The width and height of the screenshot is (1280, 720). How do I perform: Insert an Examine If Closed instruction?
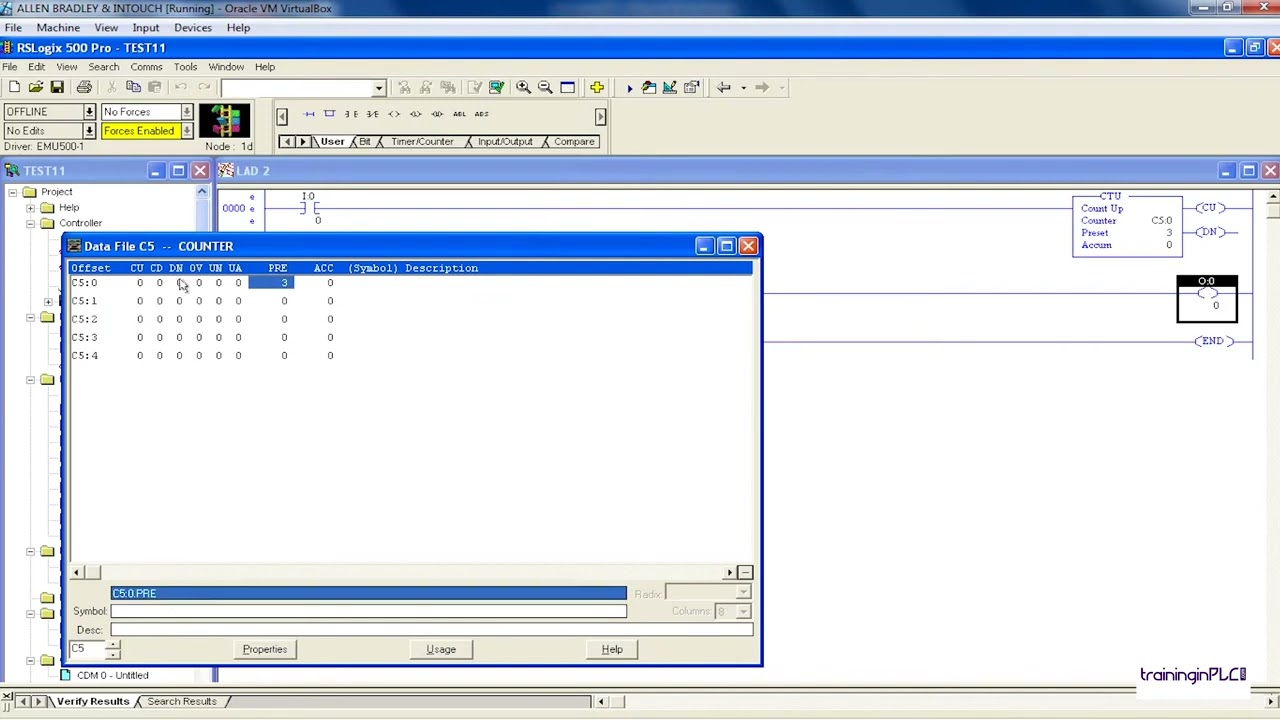[351, 114]
